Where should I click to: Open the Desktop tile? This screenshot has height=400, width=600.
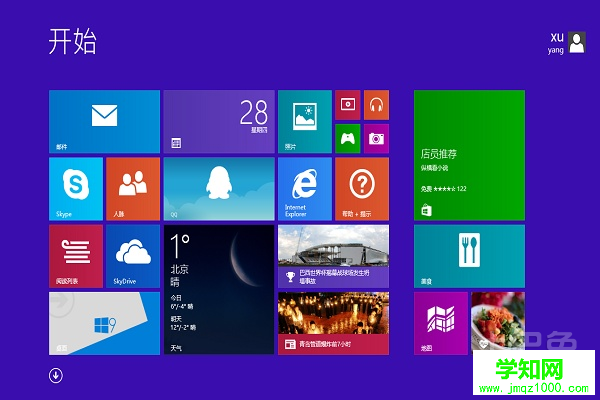[x=104, y=323]
